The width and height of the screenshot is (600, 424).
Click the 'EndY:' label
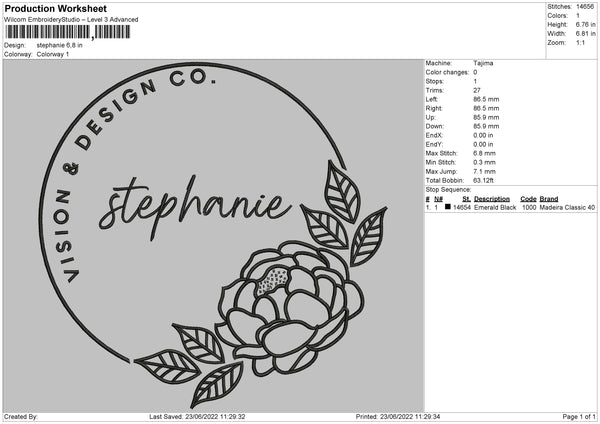[434, 144]
